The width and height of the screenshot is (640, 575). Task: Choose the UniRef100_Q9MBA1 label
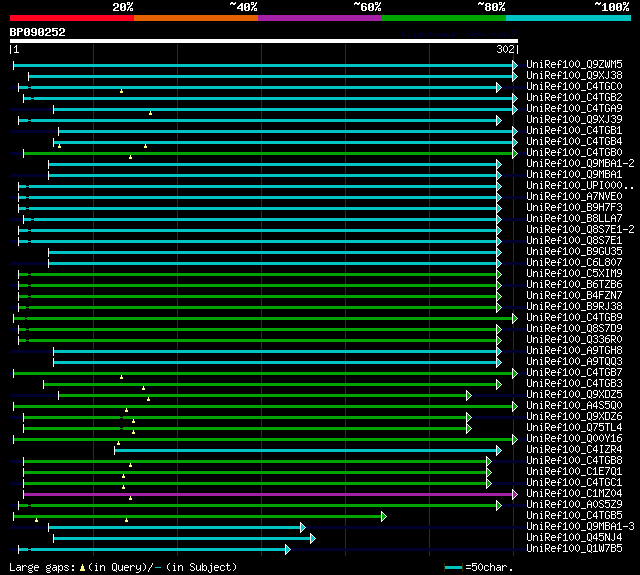tap(574, 175)
